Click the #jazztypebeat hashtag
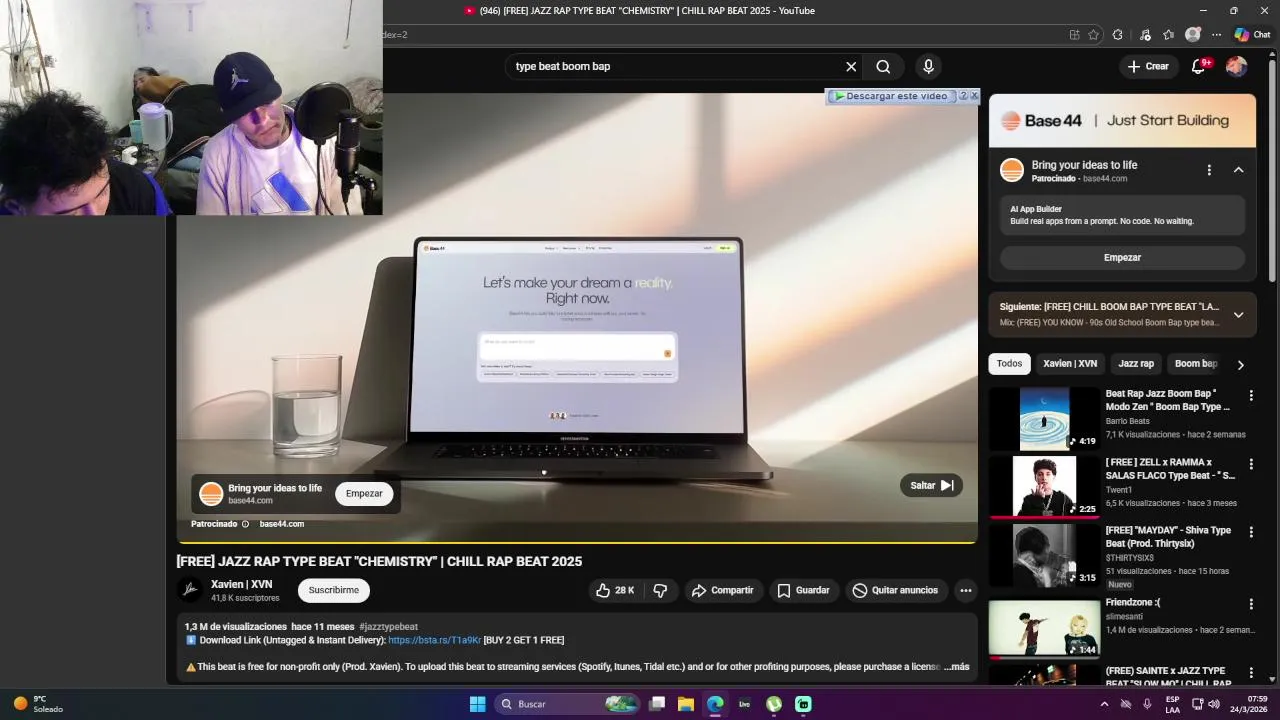Viewport: 1280px width, 720px height. [388, 627]
